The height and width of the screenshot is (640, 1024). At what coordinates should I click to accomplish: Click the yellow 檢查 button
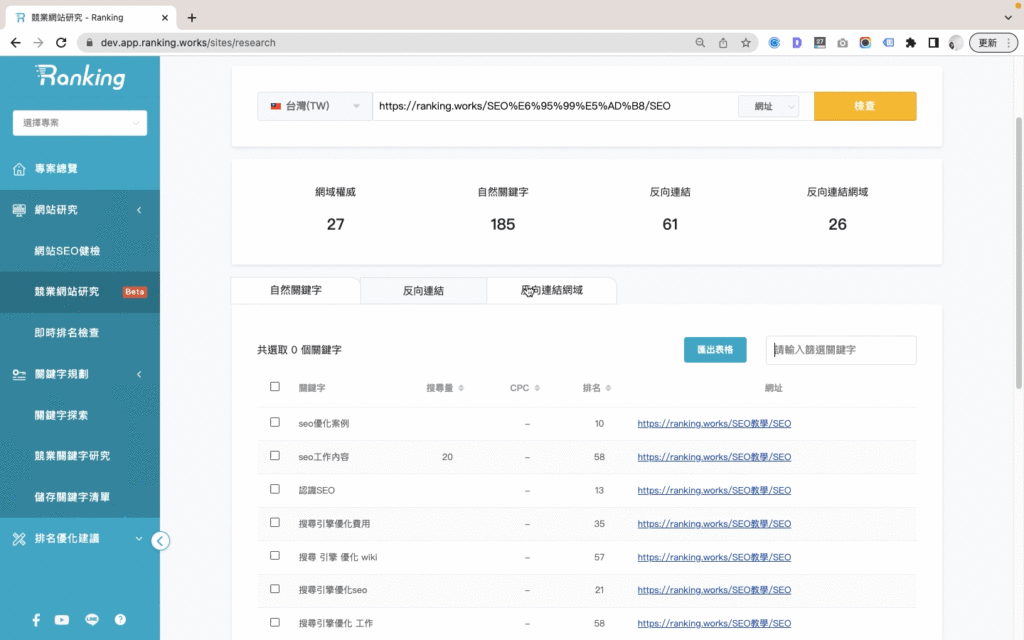pyautogui.click(x=865, y=106)
